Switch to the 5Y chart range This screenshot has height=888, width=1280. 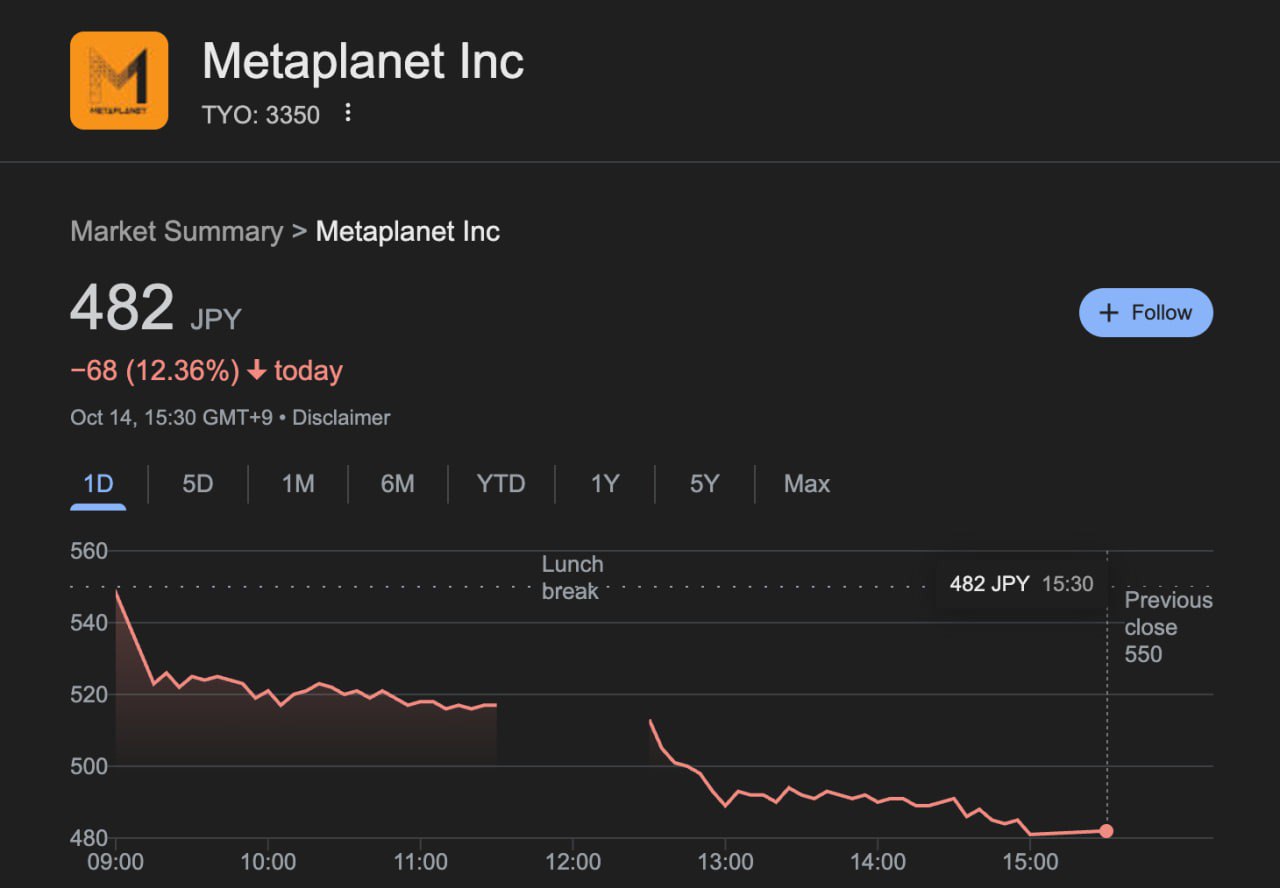[x=704, y=484]
